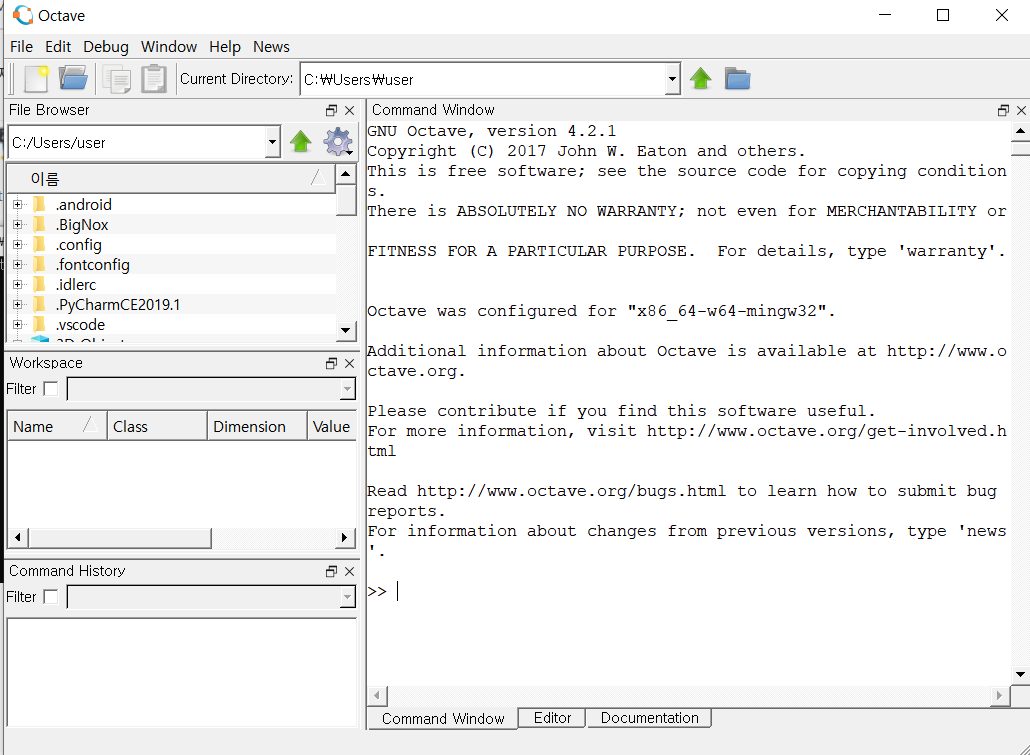Sort Workspace by Dimension column

(x=258, y=426)
